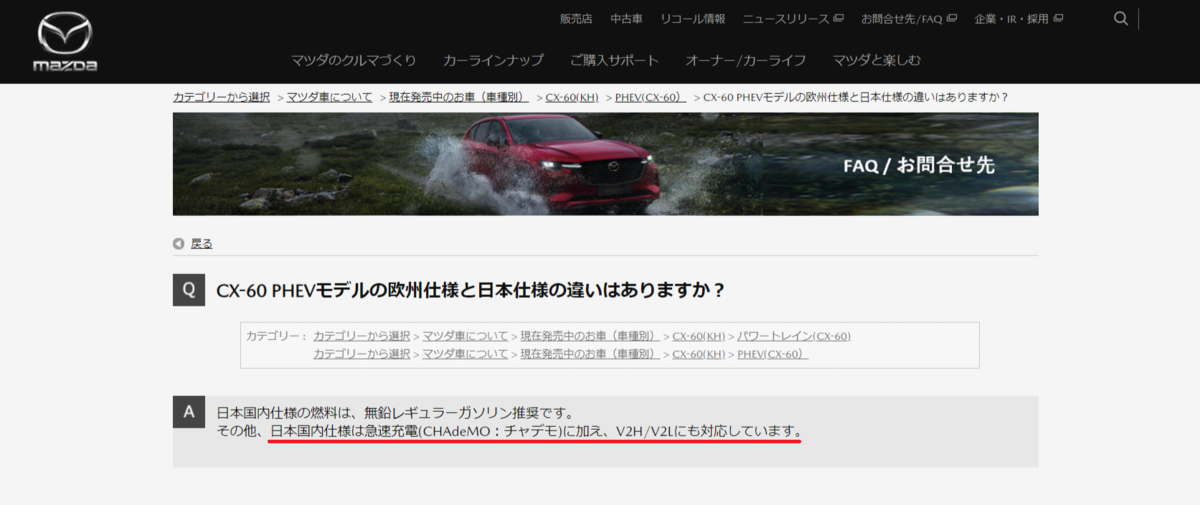Click CX-60(KH) in PHEV category row

(699, 354)
